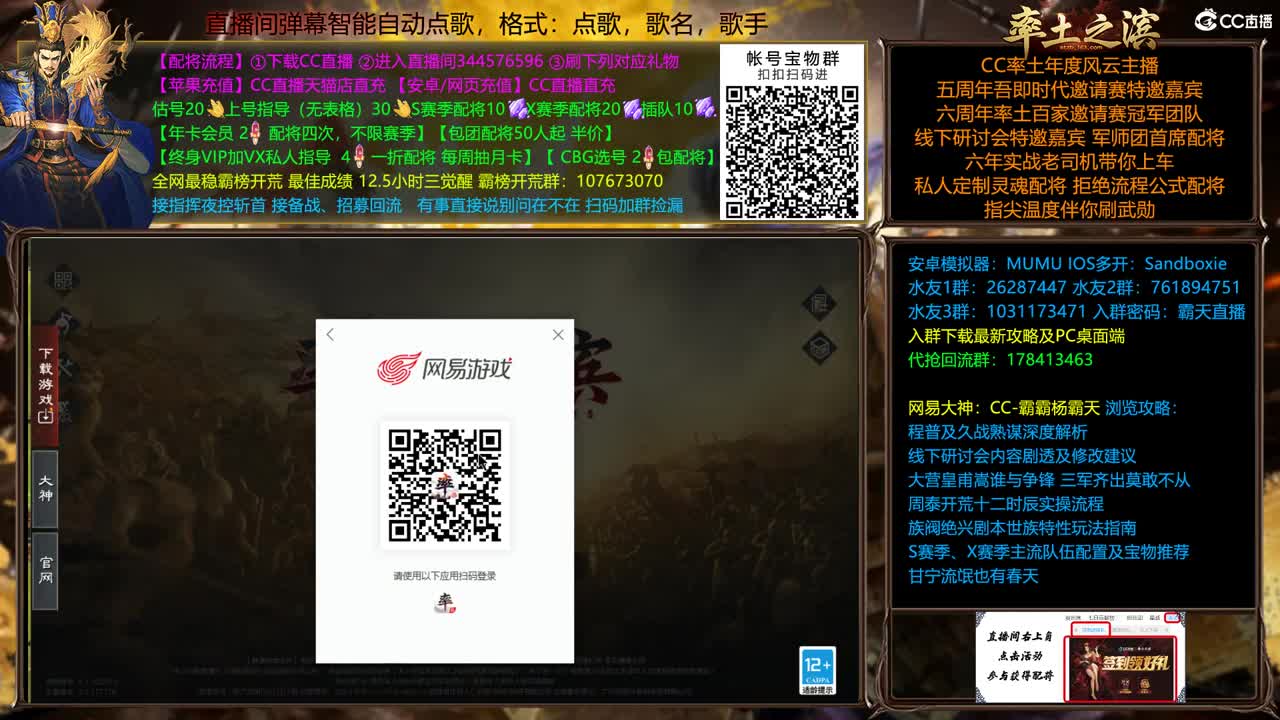Image resolution: width=1280 pixels, height=720 pixels.
Task: Click the 年卡会员 pricing line
Action: tap(385, 133)
